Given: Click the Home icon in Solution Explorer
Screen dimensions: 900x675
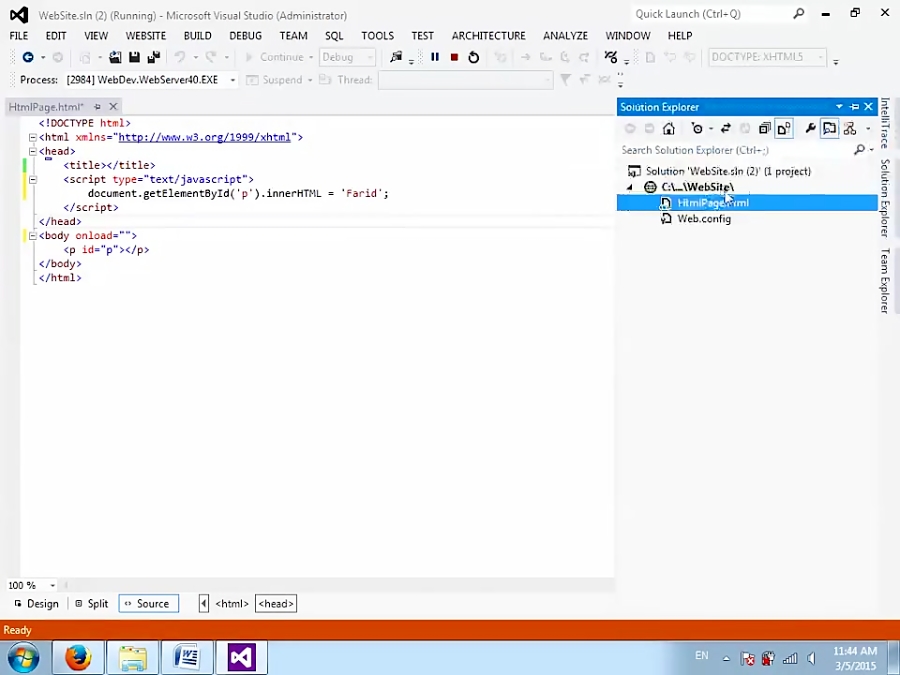Looking at the screenshot, I should (x=669, y=129).
